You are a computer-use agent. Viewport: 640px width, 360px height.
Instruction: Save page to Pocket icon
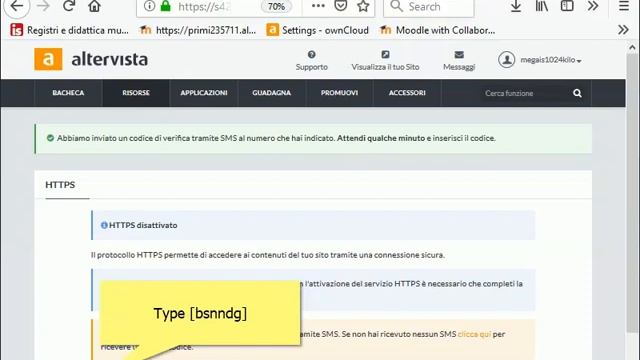coord(340,6)
